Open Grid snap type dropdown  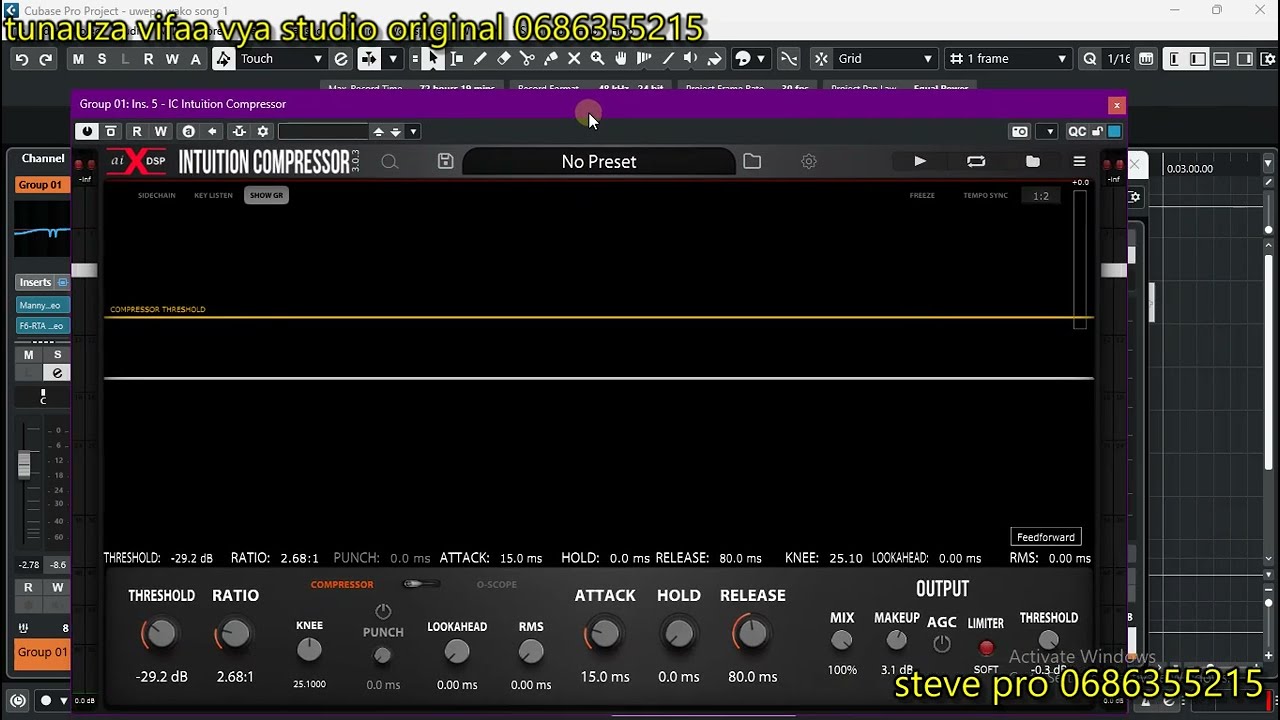coord(884,59)
